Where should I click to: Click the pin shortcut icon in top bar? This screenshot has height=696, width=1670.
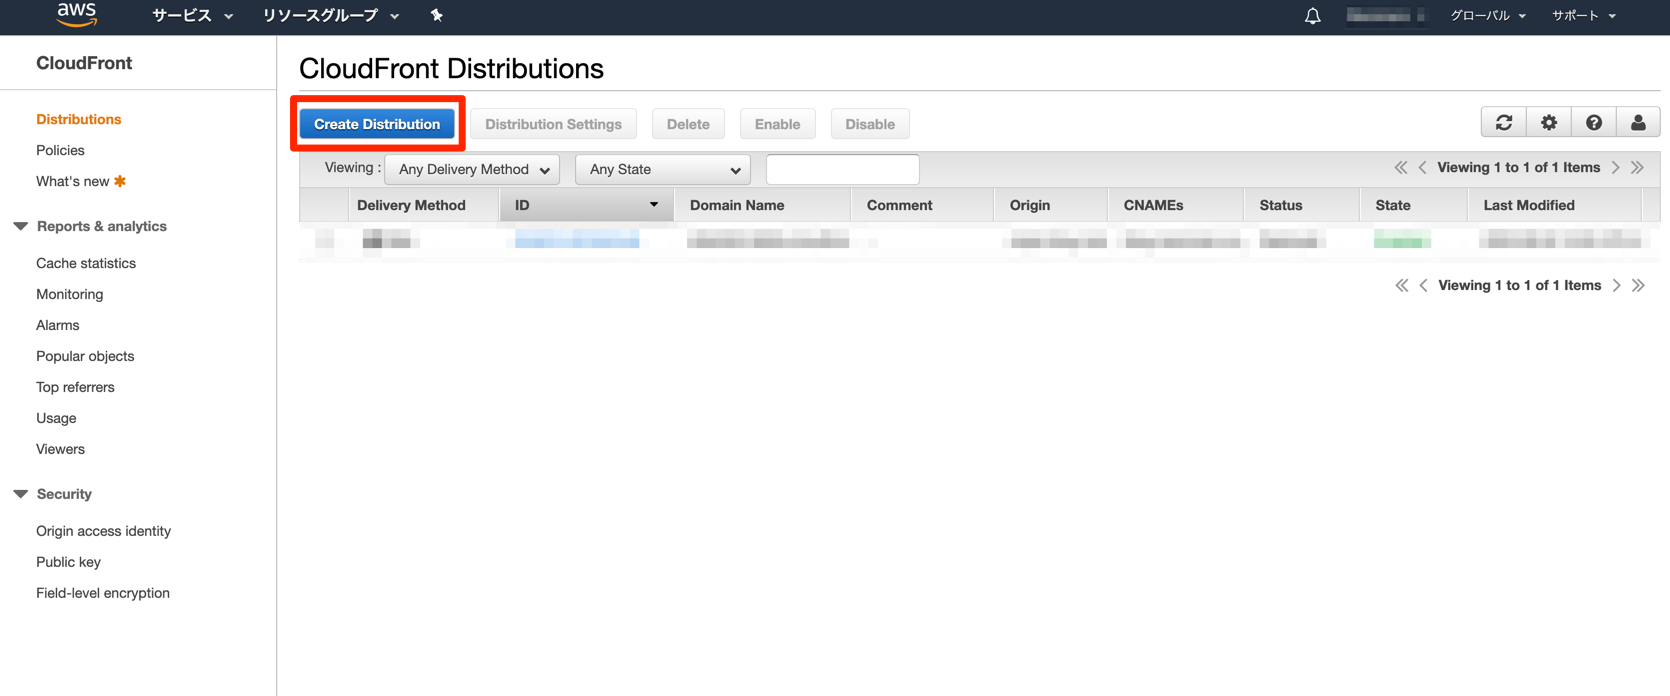click(x=436, y=15)
